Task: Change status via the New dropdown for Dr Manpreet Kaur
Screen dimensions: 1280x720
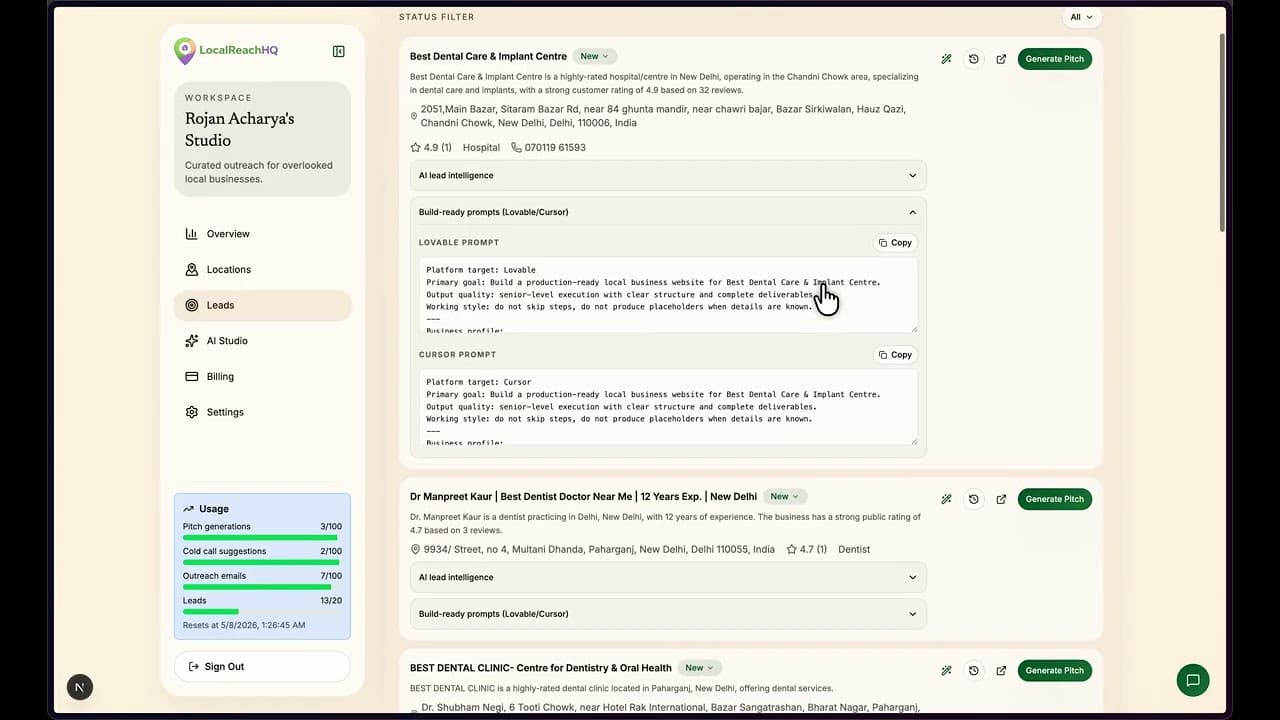Action: [785, 496]
